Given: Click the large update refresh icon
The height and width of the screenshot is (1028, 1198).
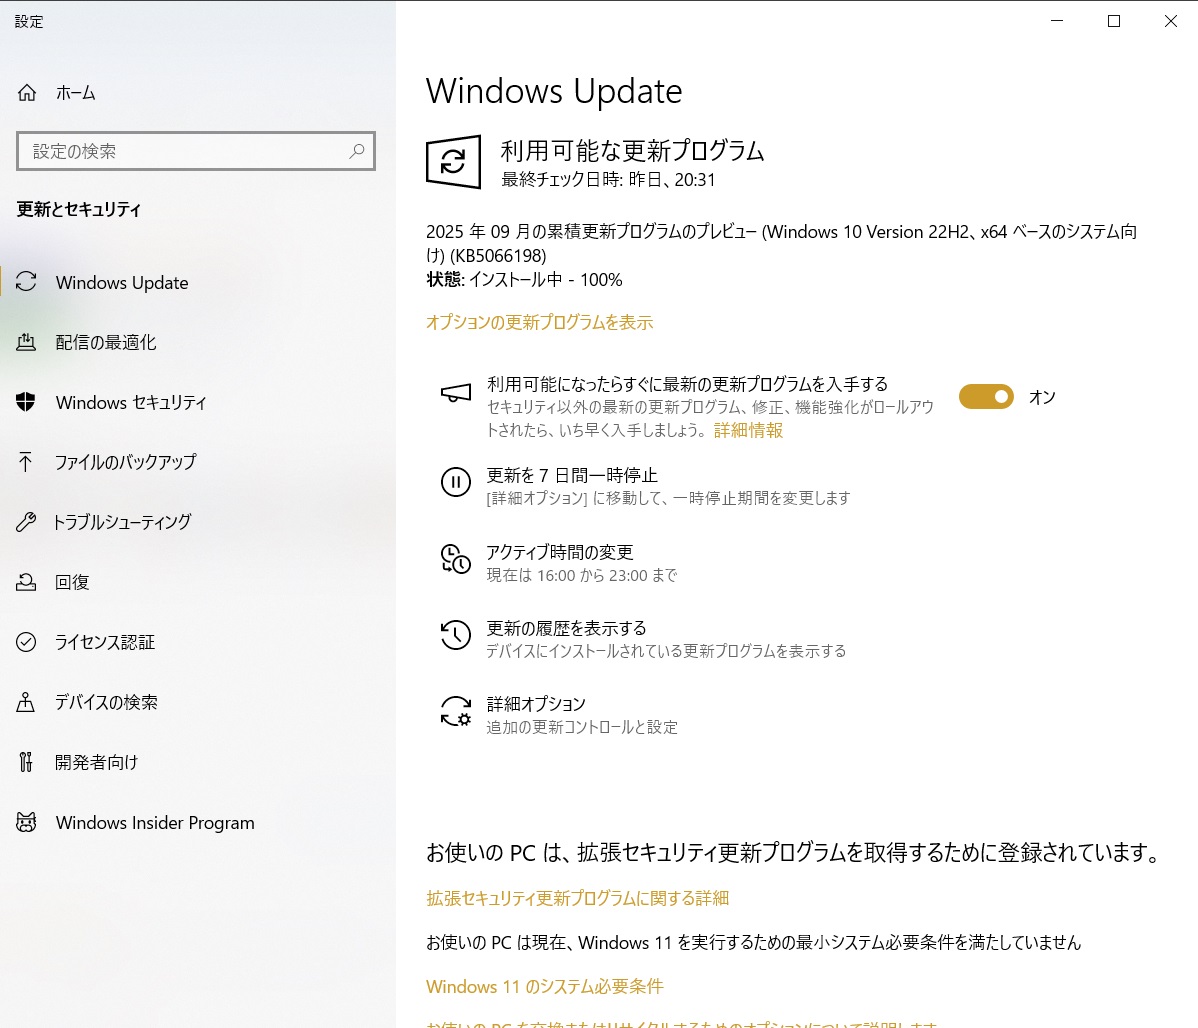Looking at the screenshot, I should [x=453, y=162].
